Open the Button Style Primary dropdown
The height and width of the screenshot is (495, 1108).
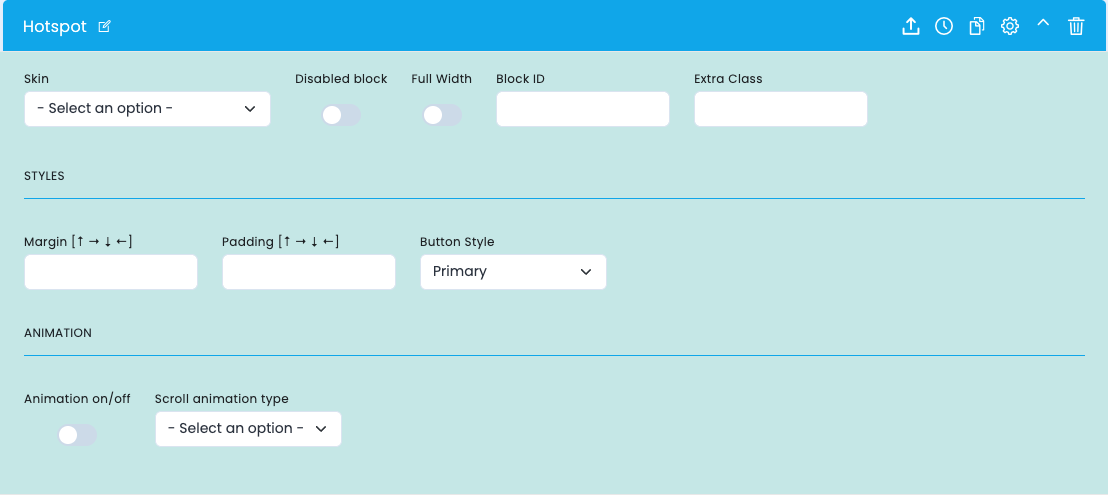[x=513, y=272]
